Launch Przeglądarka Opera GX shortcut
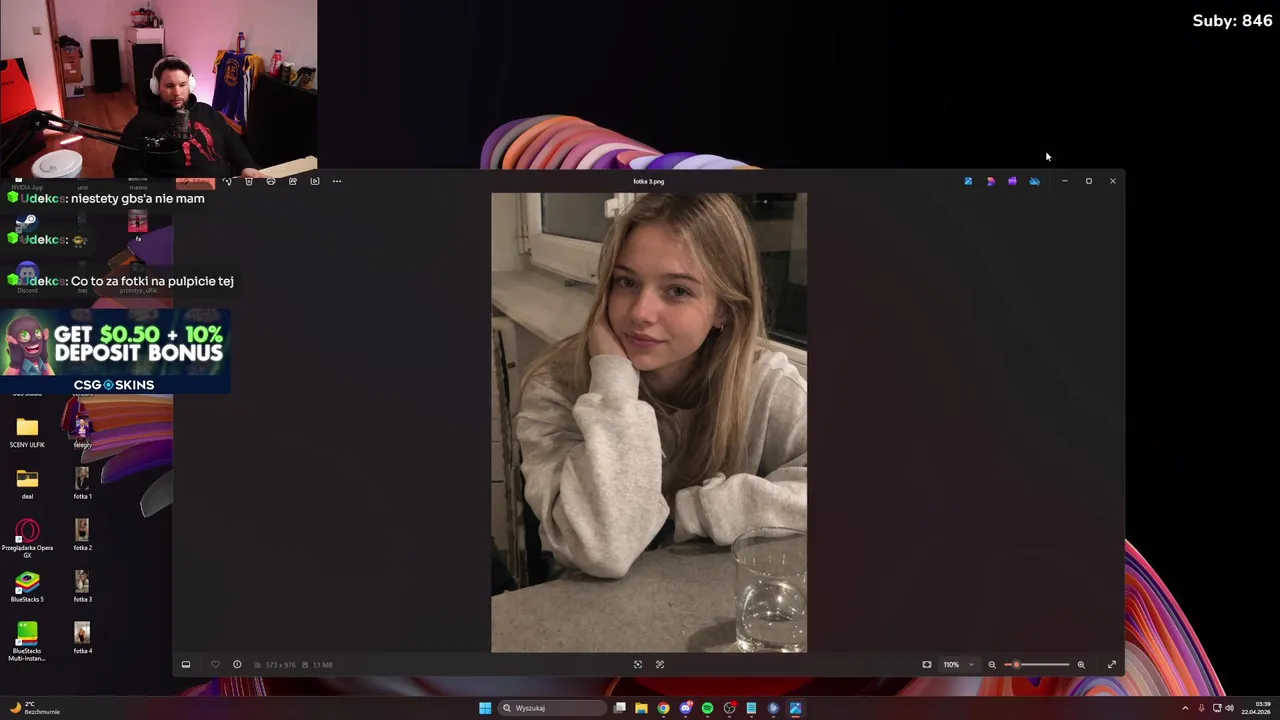1280x720 pixels. click(27, 538)
